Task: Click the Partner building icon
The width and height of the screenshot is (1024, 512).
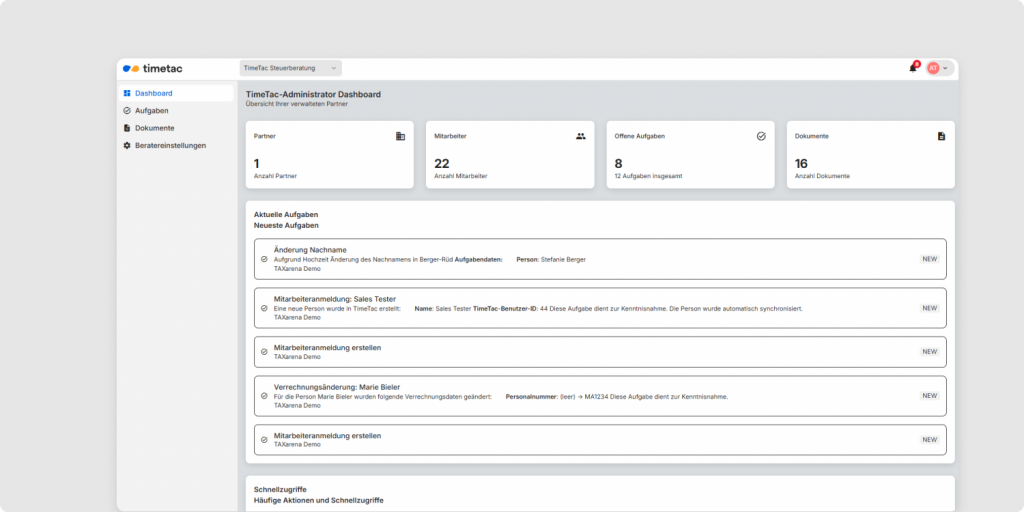Action: click(x=400, y=136)
